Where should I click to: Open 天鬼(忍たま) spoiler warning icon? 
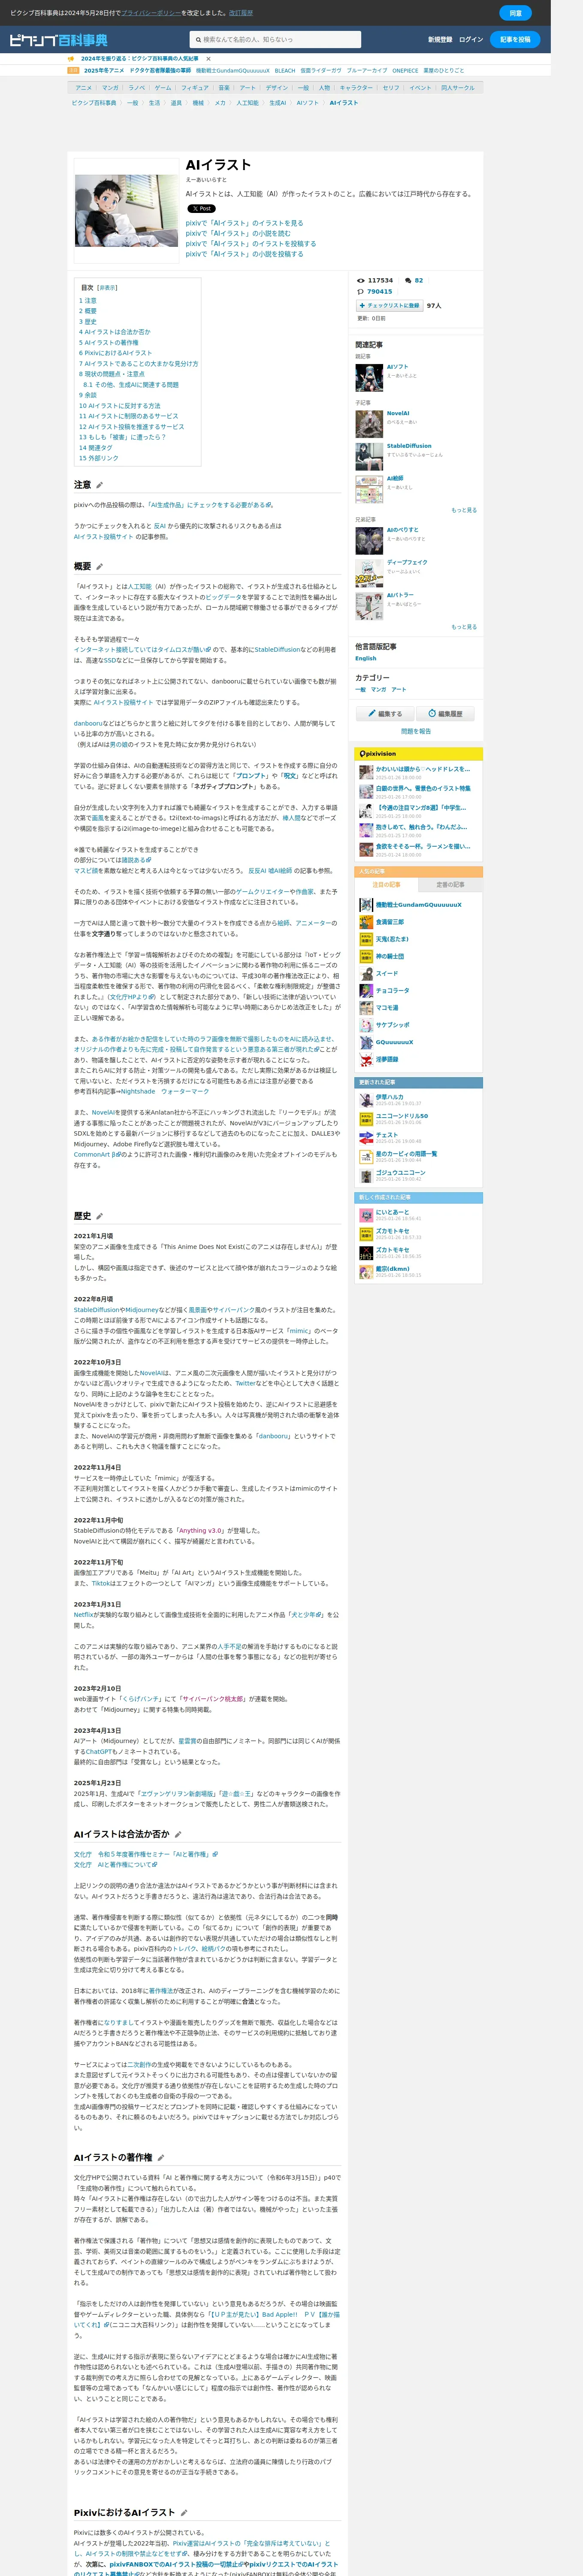tap(366, 940)
